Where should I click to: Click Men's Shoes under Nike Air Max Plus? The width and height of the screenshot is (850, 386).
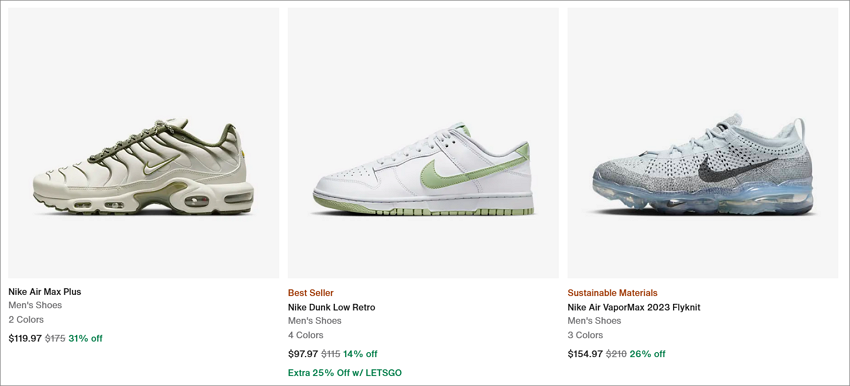(35, 305)
